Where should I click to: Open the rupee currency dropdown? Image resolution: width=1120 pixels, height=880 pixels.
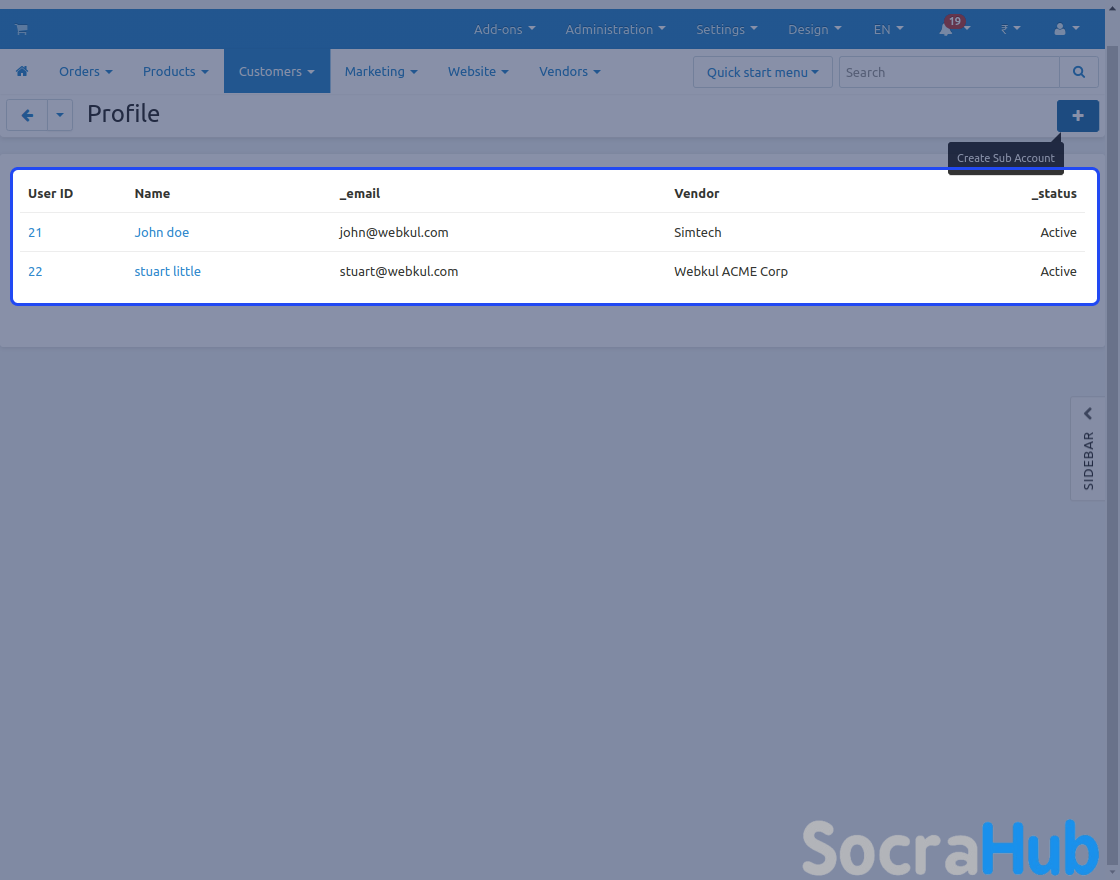click(x=1010, y=30)
